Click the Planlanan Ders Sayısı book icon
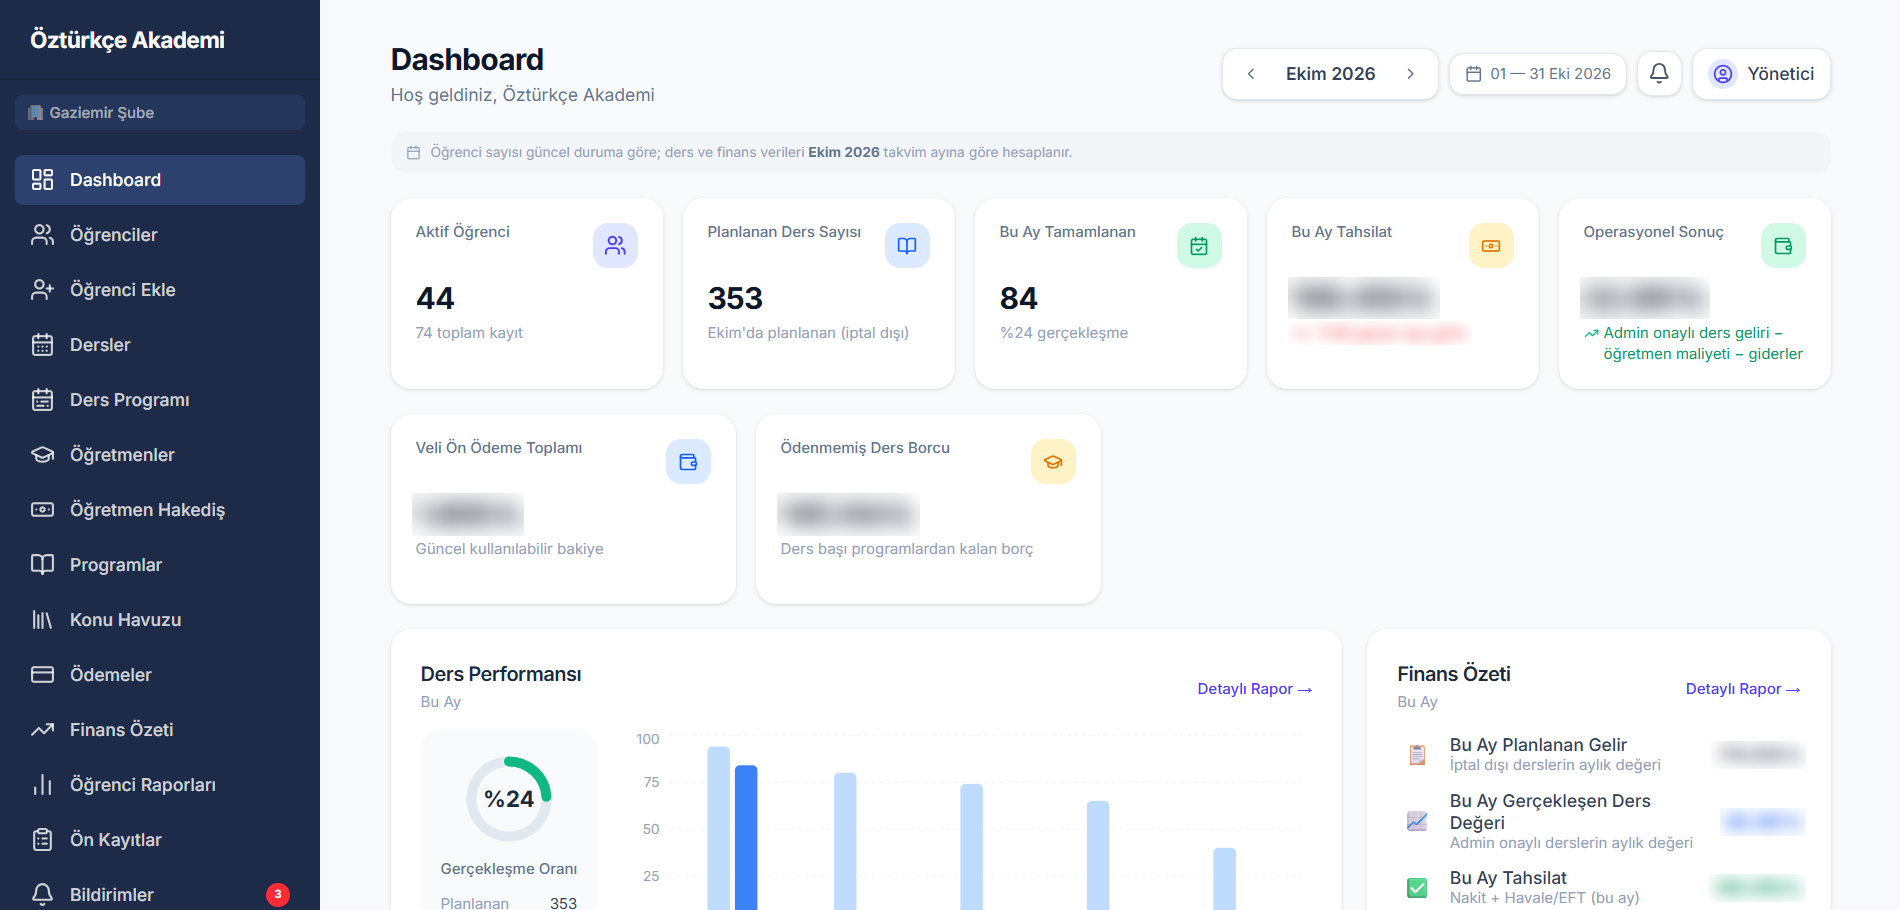The image size is (1900, 910). pyautogui.click(x=907, y=245)
